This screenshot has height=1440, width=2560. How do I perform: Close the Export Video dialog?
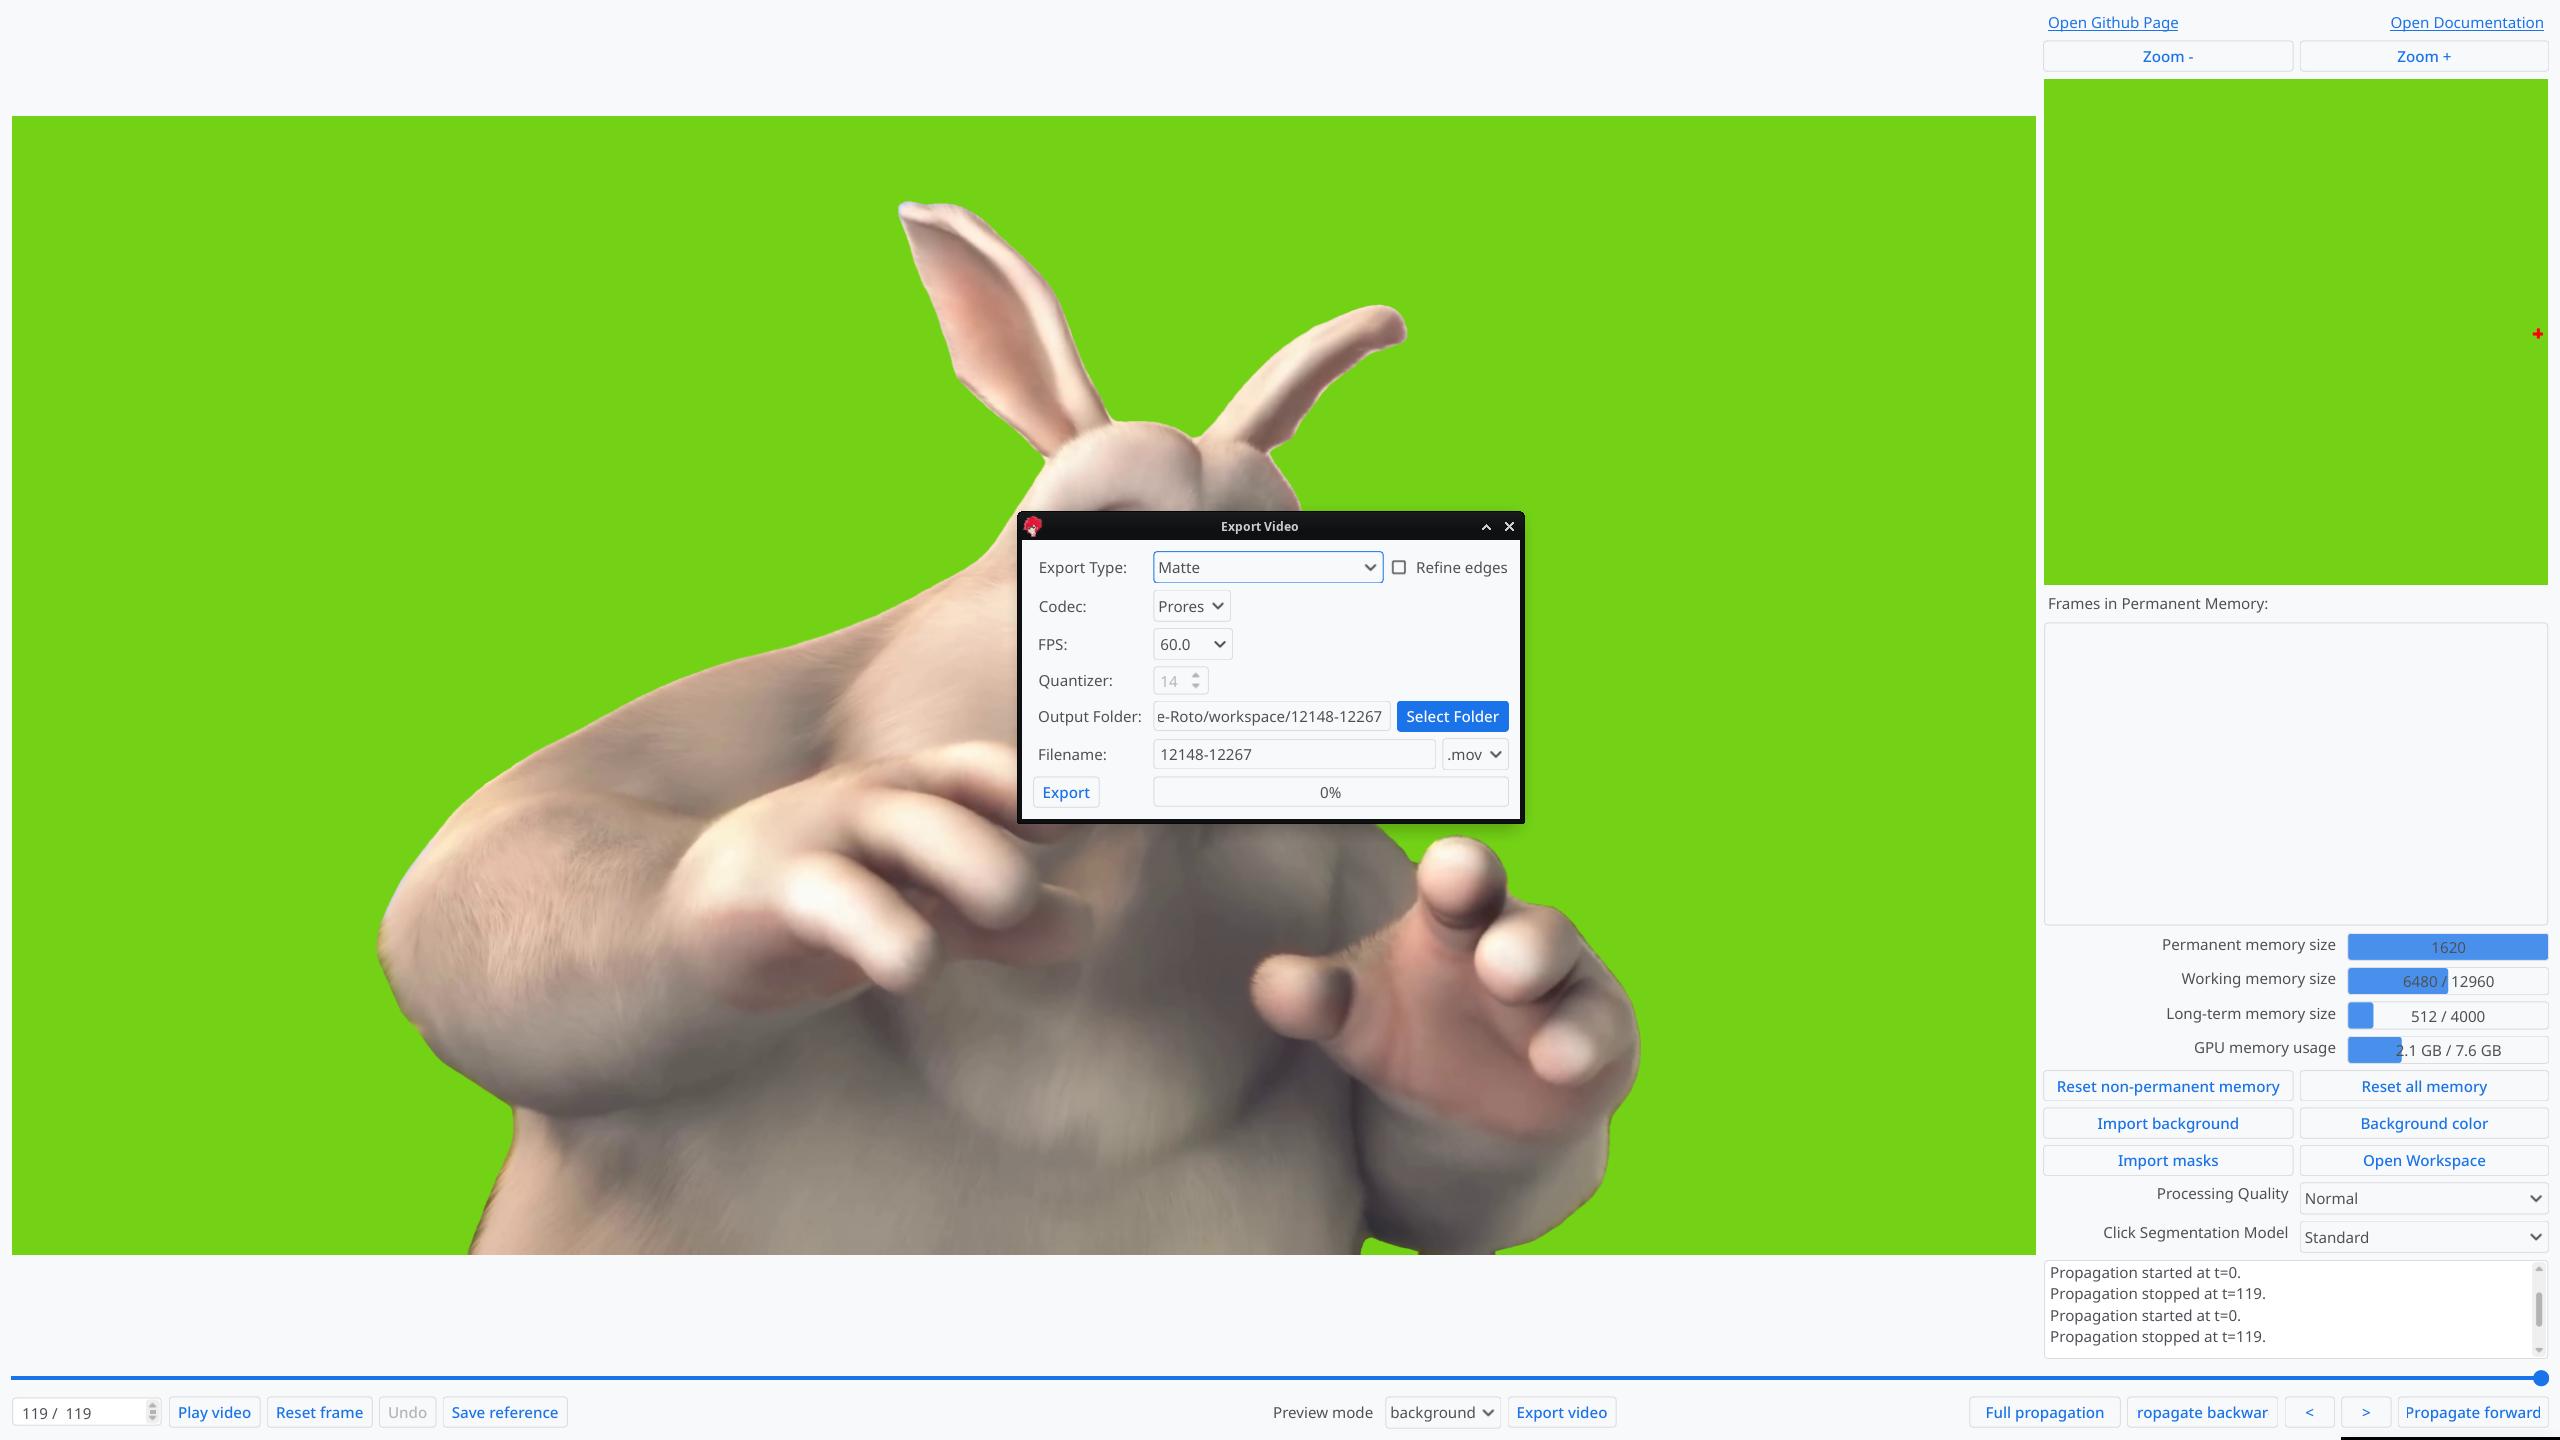[1509, 527]
